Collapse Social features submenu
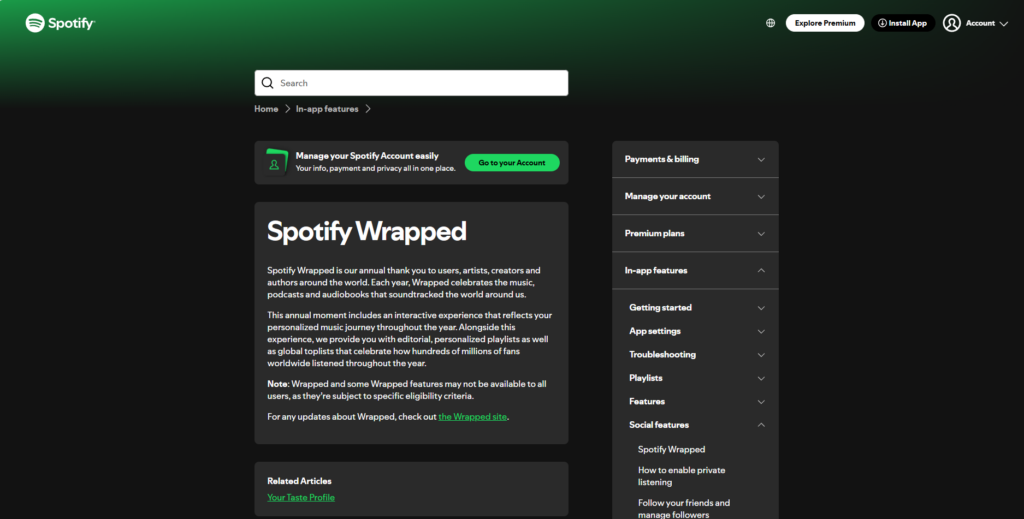 [696, 425]
